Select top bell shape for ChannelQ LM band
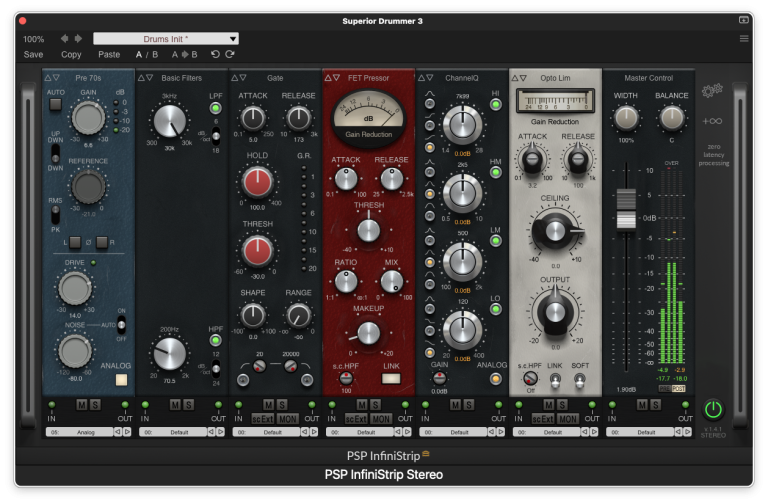Viewport: 768px width, 504px height. pos(430,240)
